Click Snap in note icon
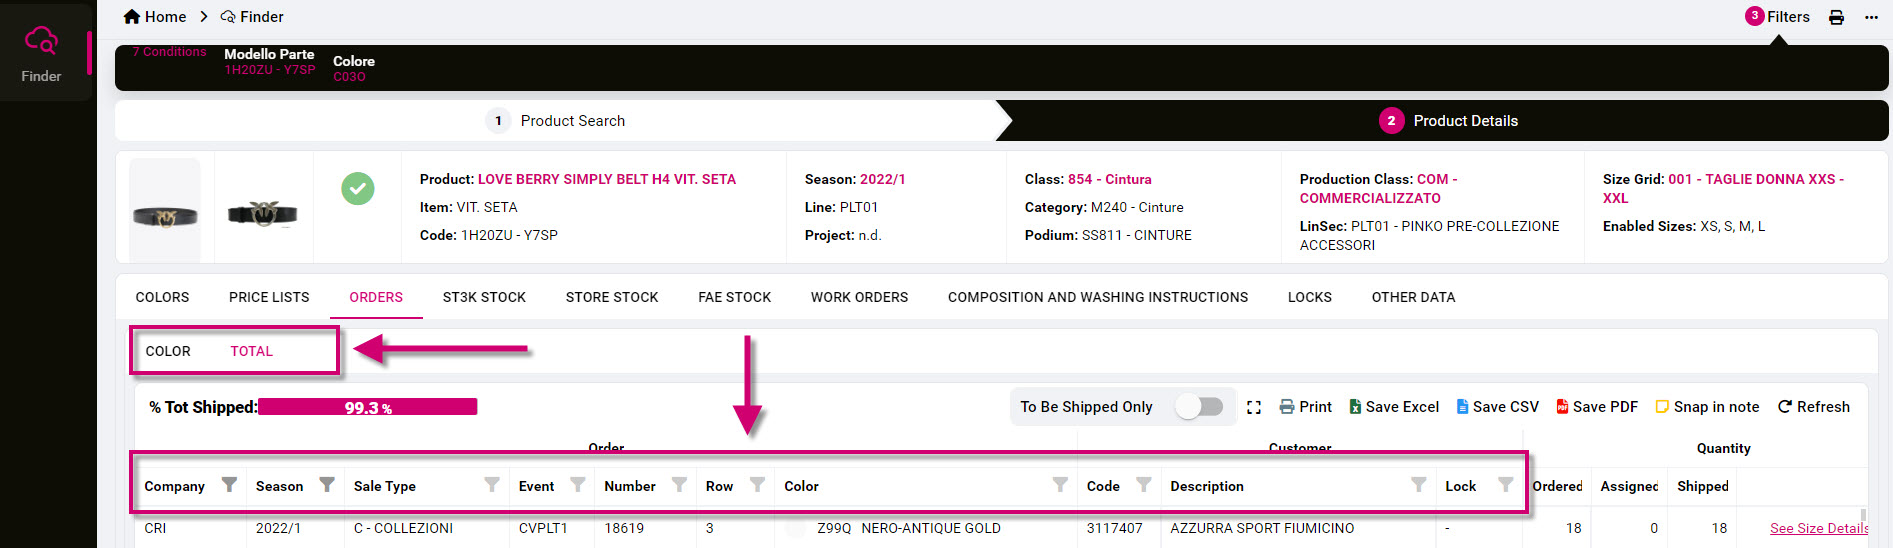 tap(1662, 407)
